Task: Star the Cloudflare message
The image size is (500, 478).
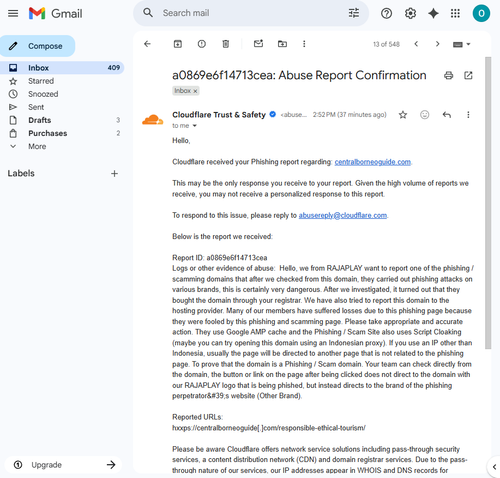Action: coord(403,115)
